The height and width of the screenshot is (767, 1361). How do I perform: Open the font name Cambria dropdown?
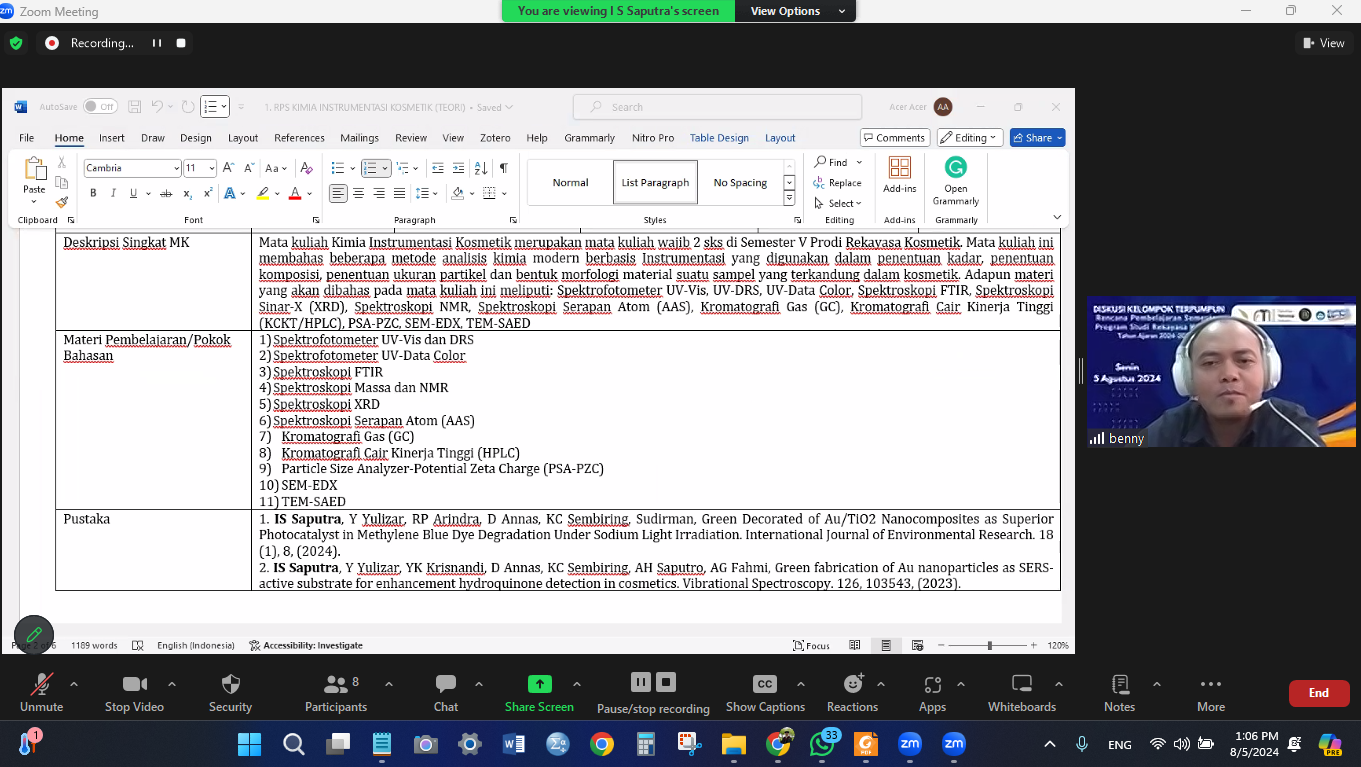click(176, 168)
